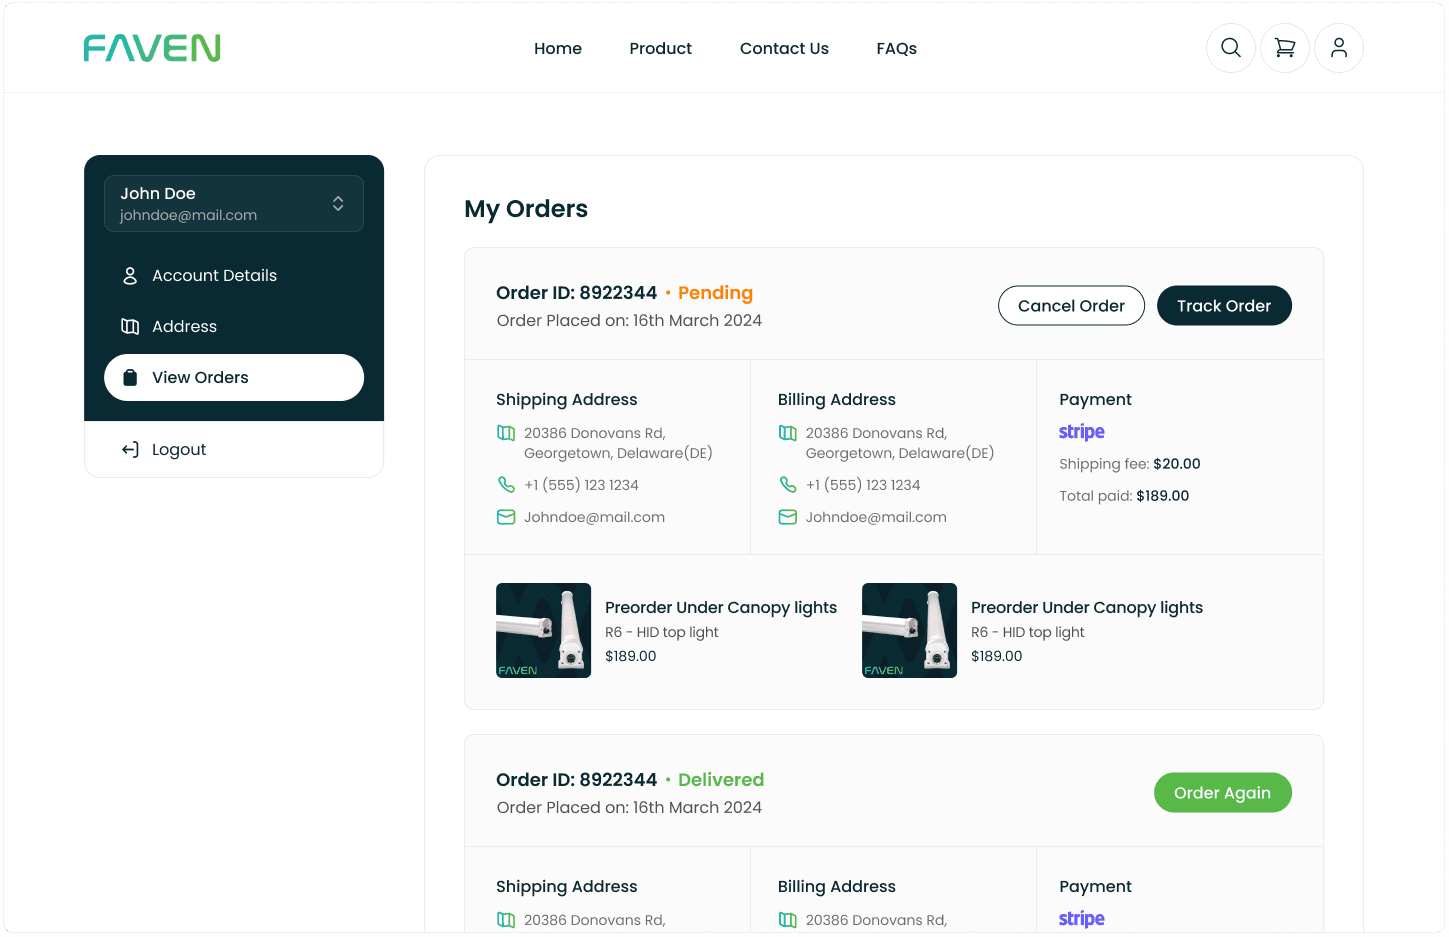
Task: Open the shopping cart icon
Action: (1285, 48)
